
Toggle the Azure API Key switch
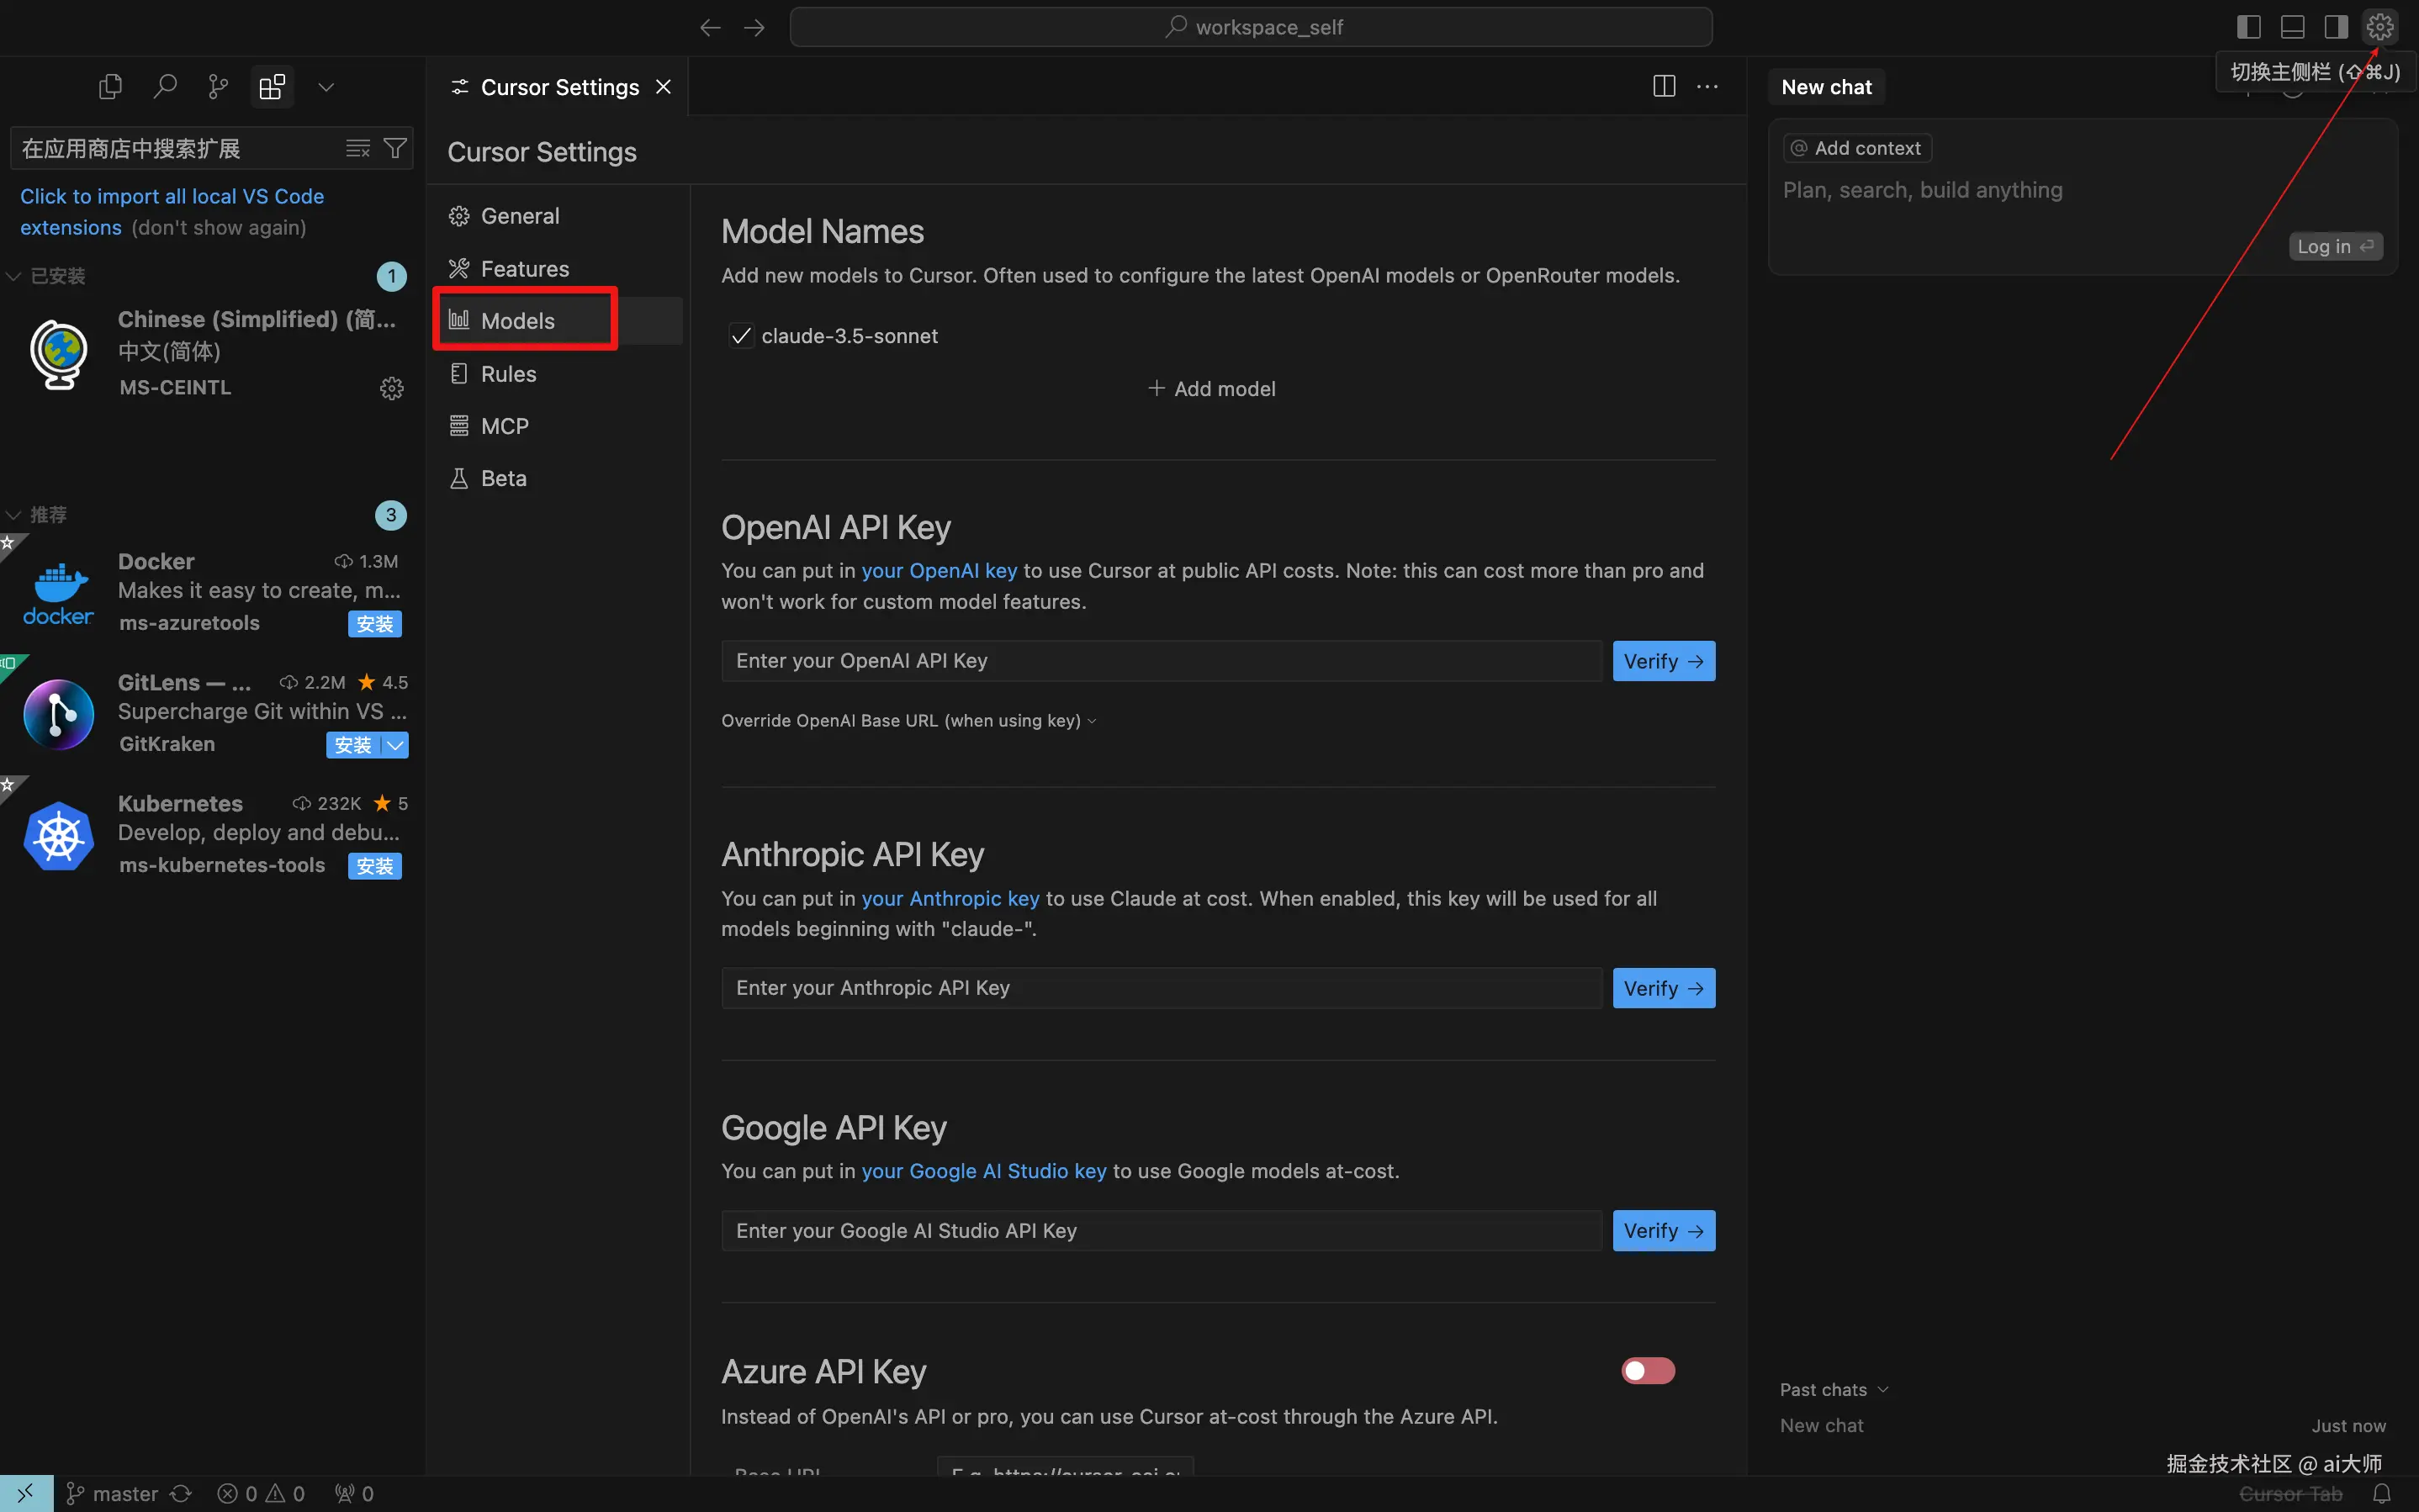pyautogui.click(x=1648, y=1370)
